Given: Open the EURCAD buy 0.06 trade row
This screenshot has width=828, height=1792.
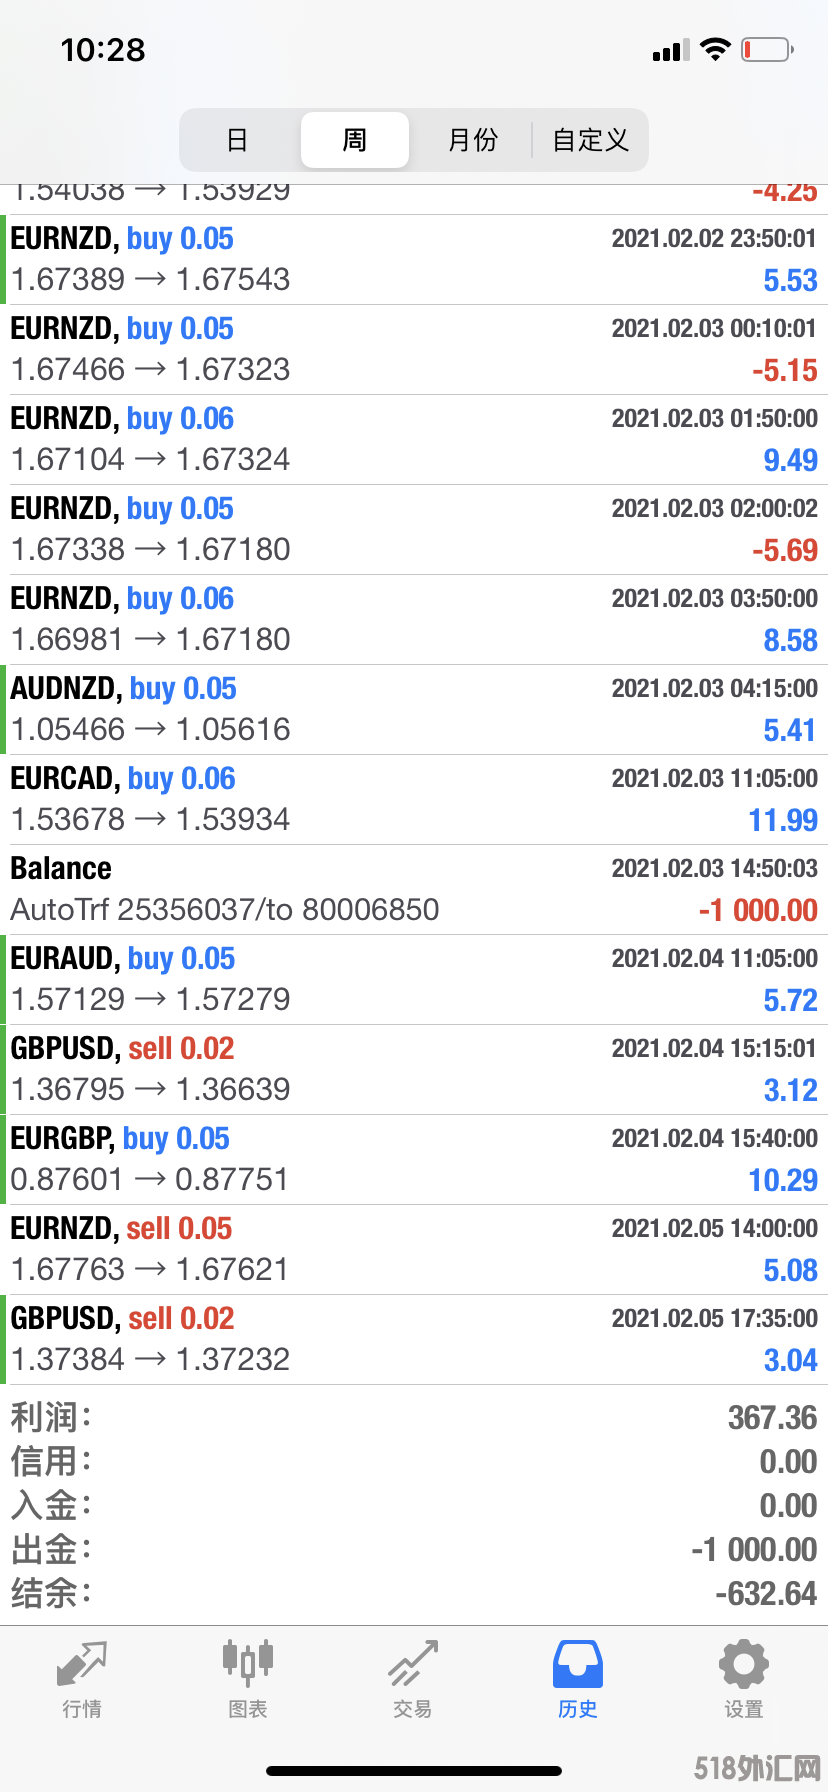Looking at the screenshot, I should pyautogui.click(x=414, y=800).
